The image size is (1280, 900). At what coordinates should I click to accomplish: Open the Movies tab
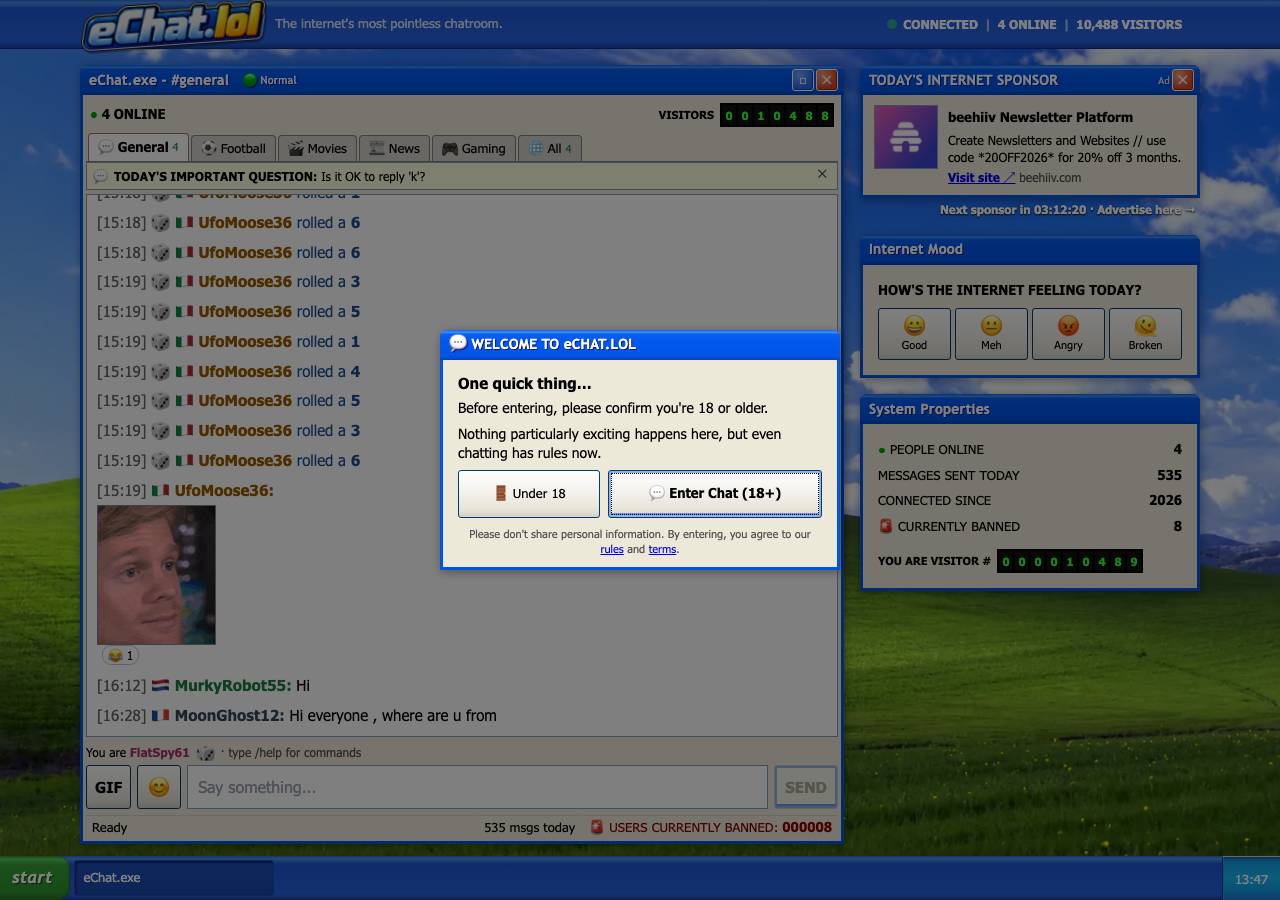(317, 148)
